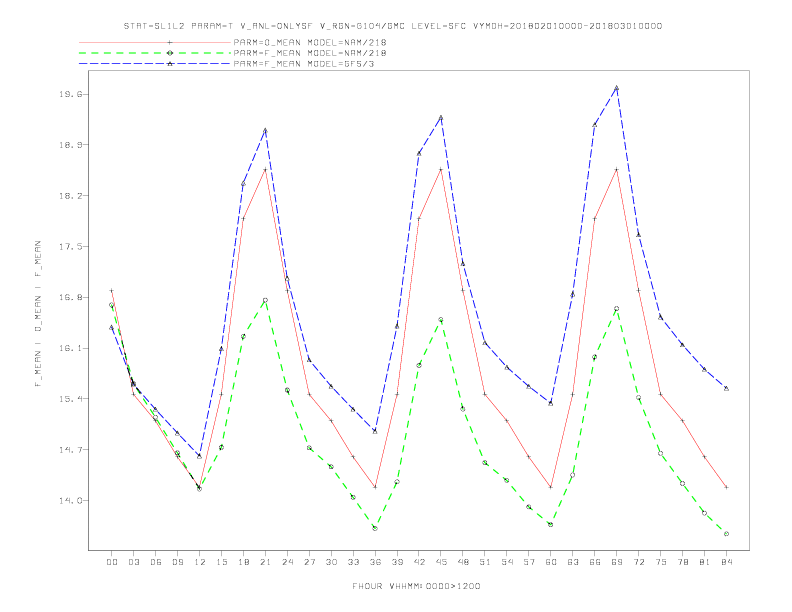The width and height of the screenshot is (792, 612).
Task: Click x-axis forecast hour label 57
Action: [529, 562]
